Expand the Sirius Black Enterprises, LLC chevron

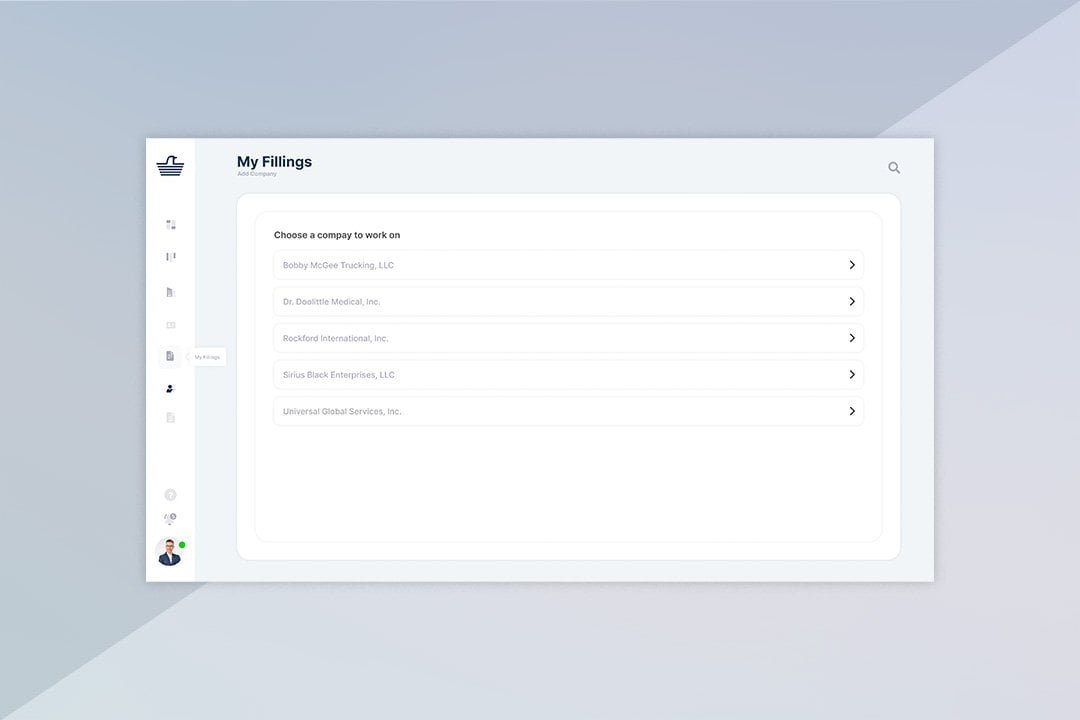[852, 374]
